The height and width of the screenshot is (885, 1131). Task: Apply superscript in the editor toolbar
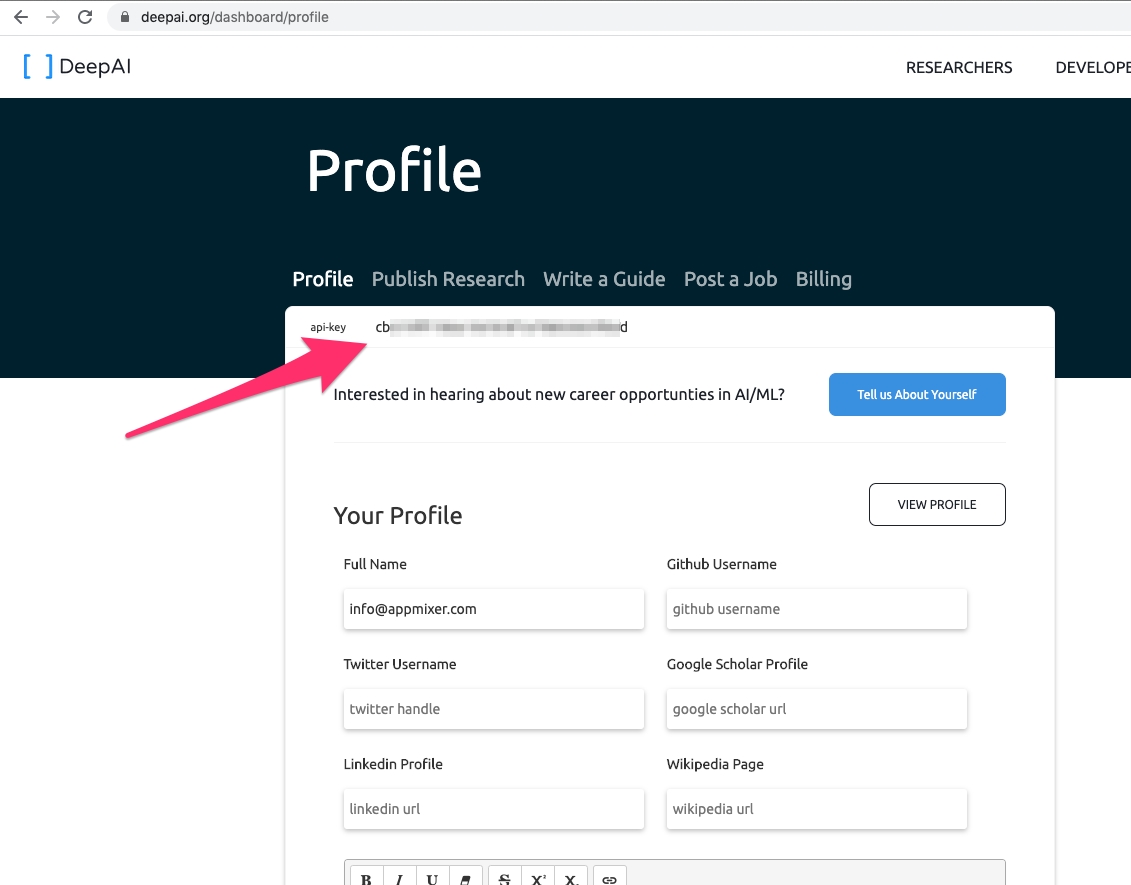pyautogui.click(x=538, y=878)
